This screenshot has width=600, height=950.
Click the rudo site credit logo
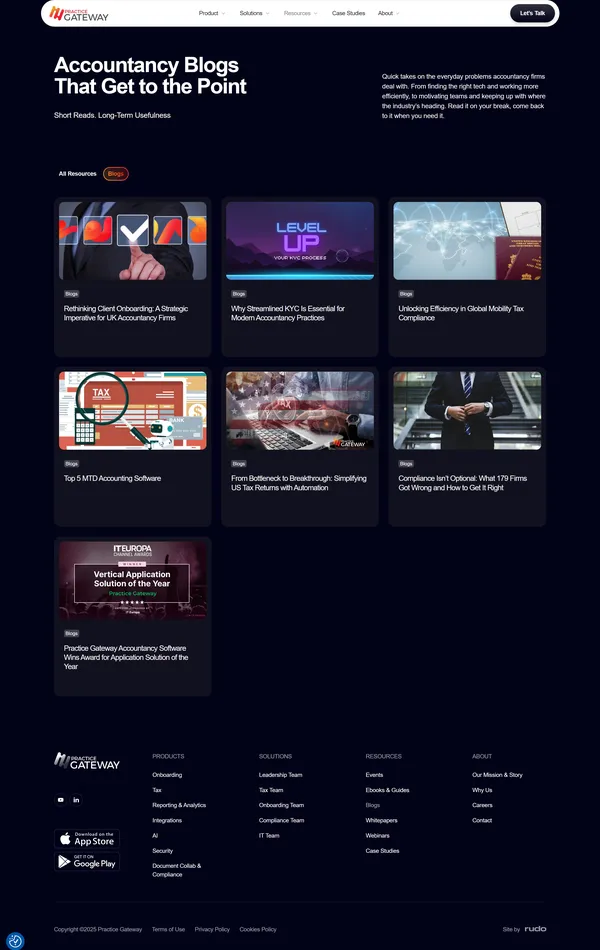tap(535, 929)
